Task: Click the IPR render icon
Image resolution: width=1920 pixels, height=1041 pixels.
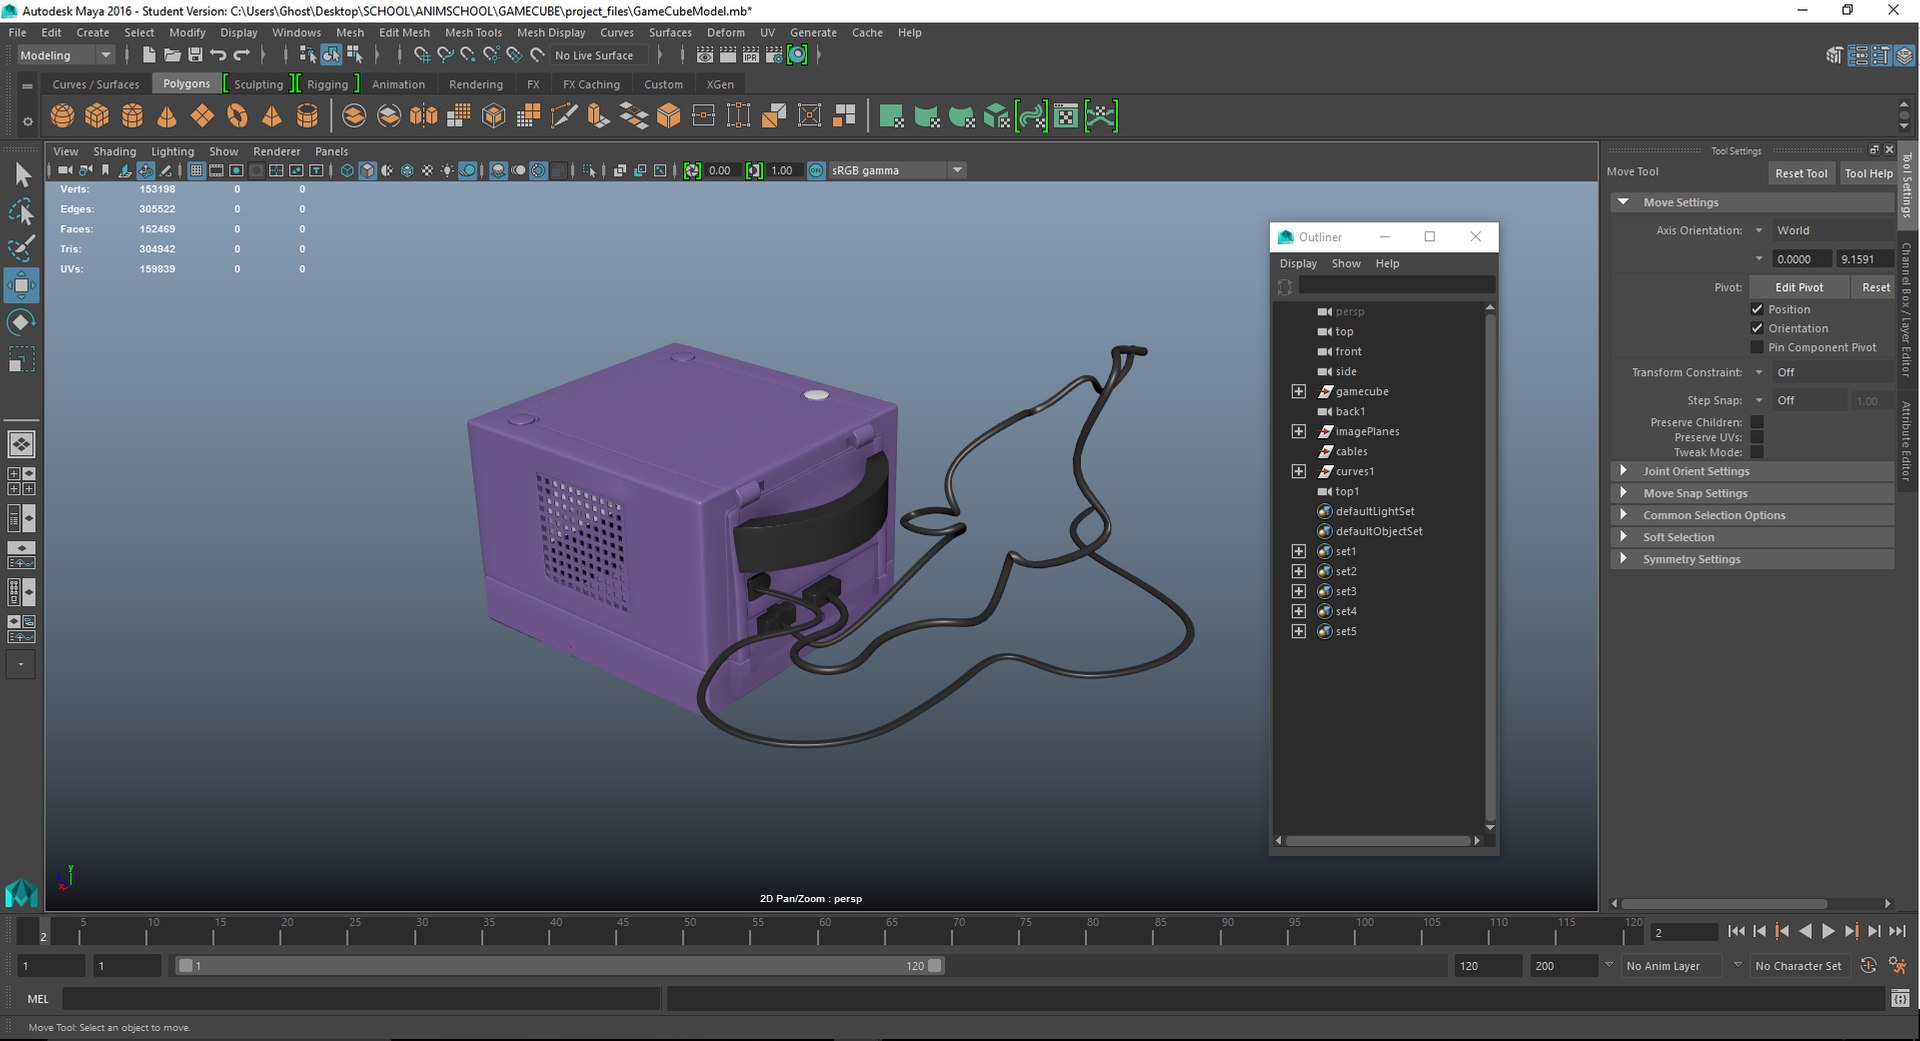Action: tap(751, 55)
